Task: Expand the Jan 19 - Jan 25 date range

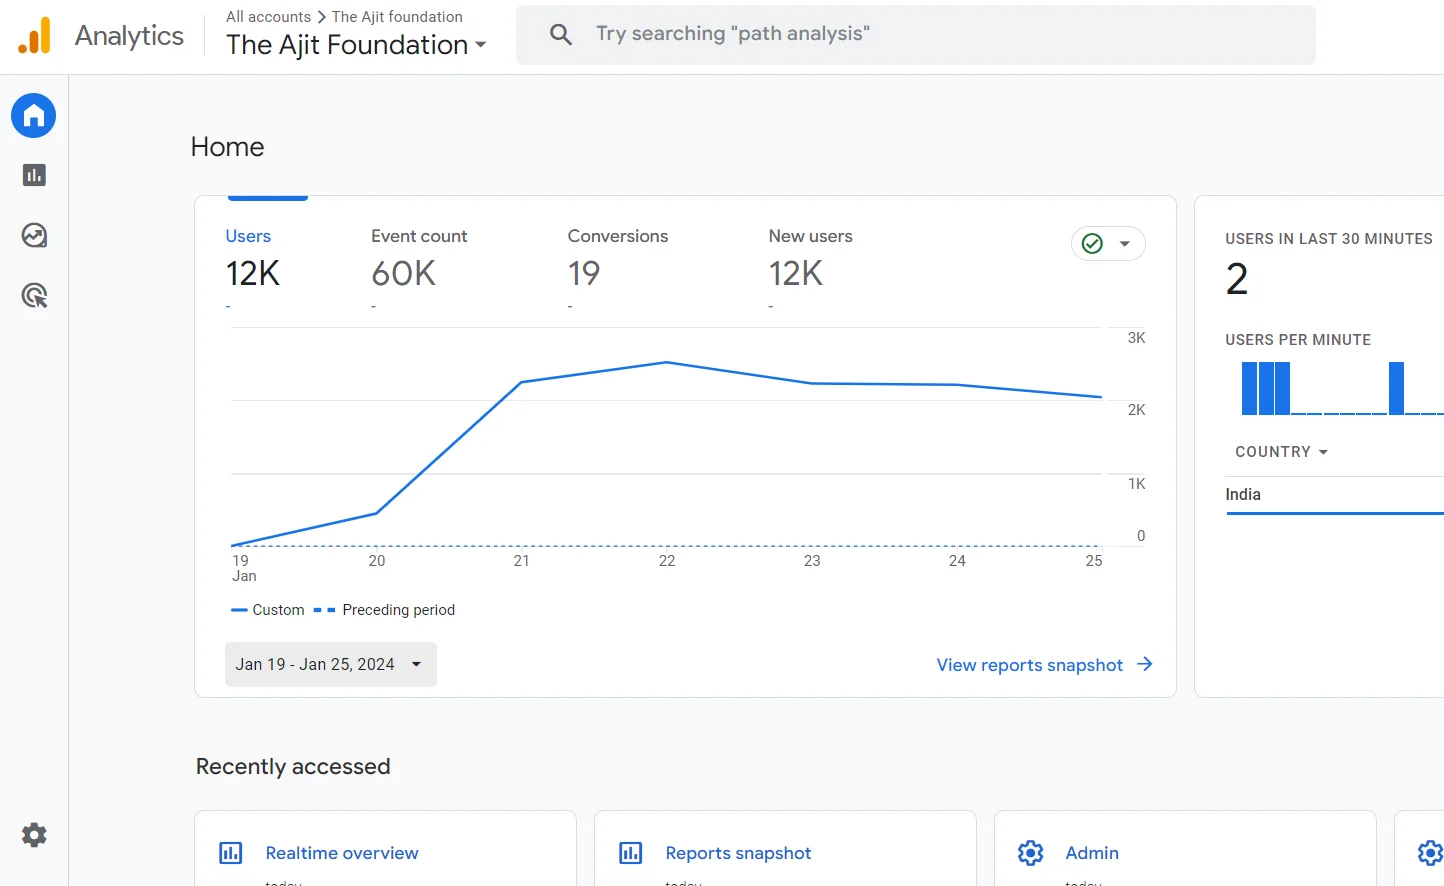Action: coord(330,664)
